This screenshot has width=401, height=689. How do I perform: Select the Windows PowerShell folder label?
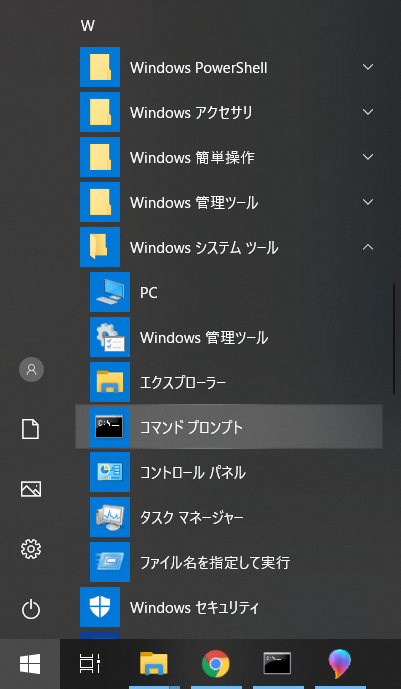[x=199, y=68]
